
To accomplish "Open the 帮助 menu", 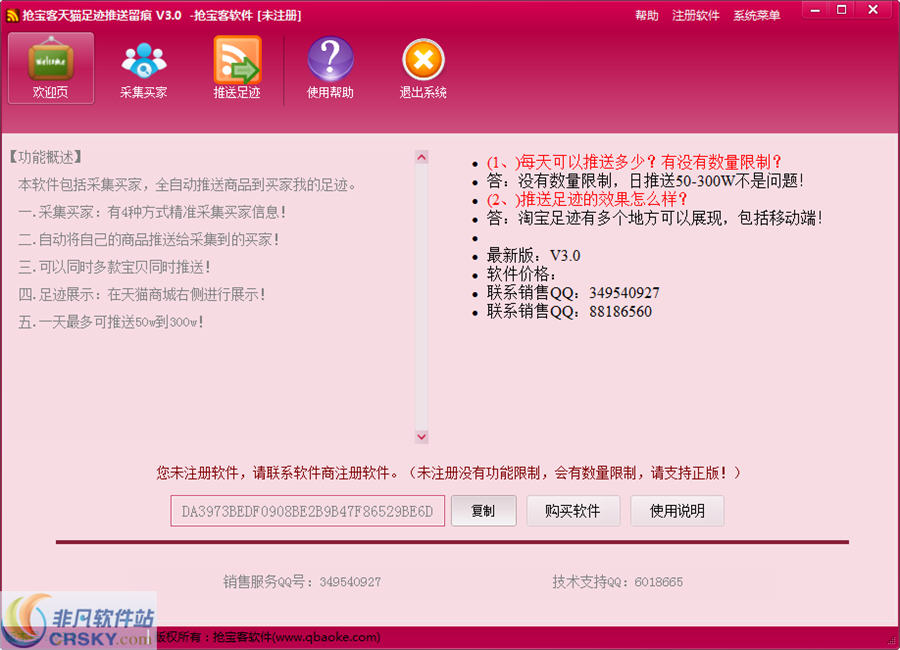I will [647, 16].
